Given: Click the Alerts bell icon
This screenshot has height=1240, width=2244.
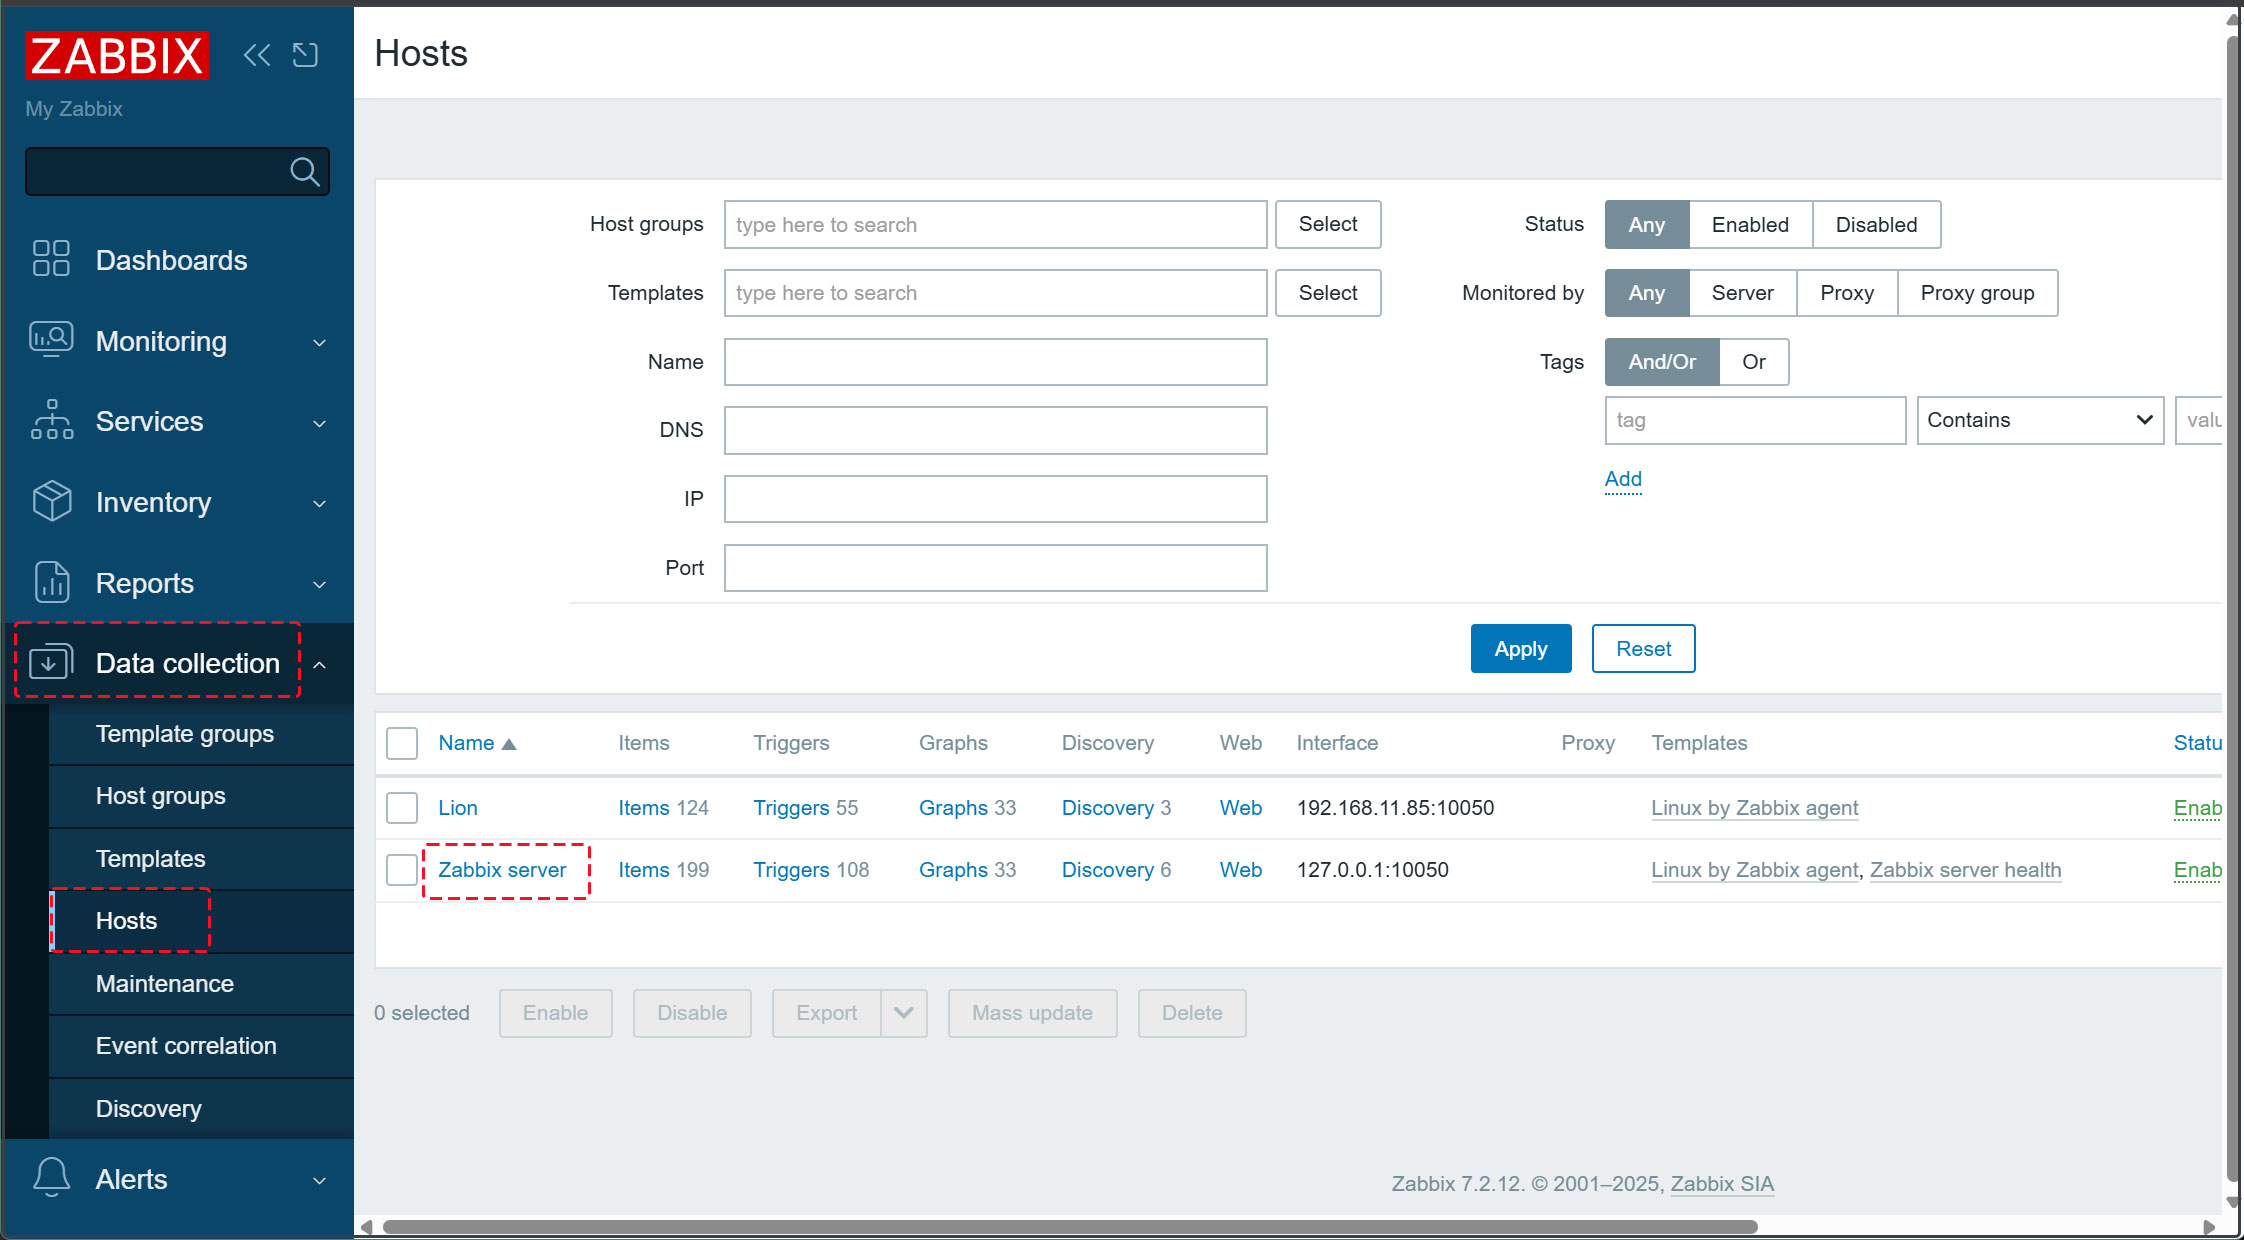Looking at the screenshot, I should [x=51, y=1178].
